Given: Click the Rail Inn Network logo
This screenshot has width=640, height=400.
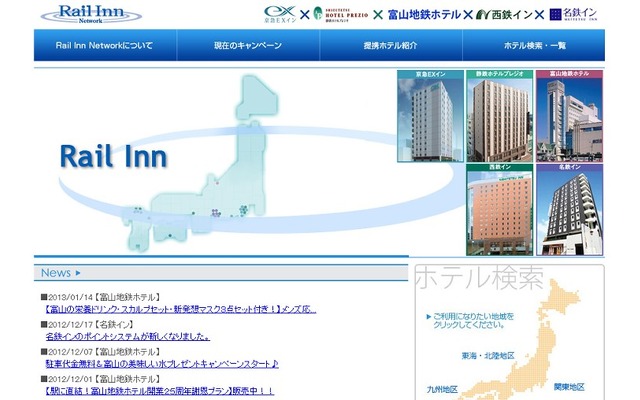Looking at the screenshot, I should pyautogui.click(x=91, y=14).
